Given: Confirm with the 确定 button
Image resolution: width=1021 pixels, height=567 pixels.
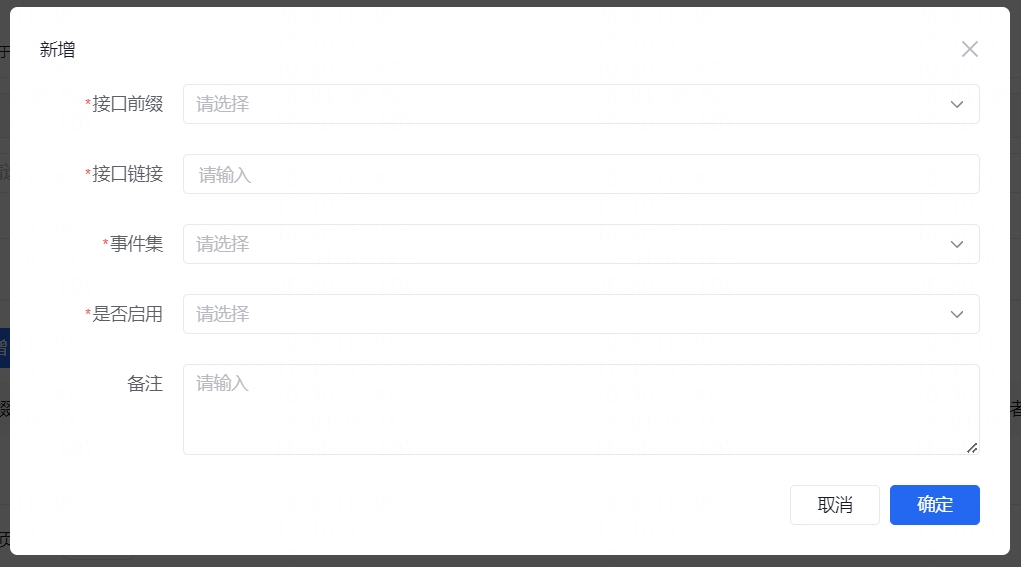Looking at the screenshot, I should point(934,505).
